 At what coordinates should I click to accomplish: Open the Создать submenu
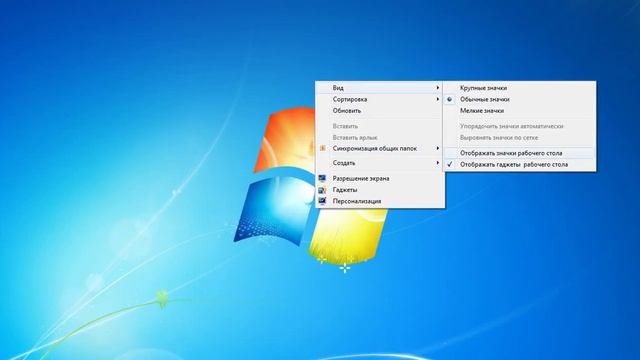380,163
